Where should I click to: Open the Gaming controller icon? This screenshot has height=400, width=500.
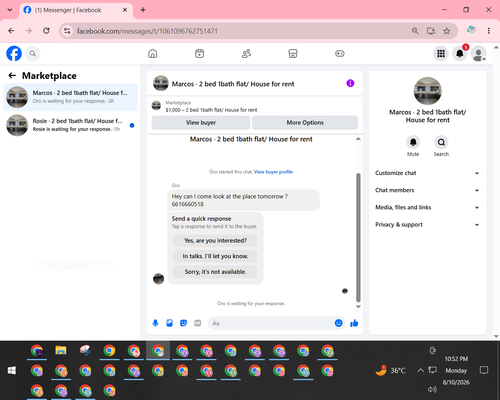coord(340,53)
